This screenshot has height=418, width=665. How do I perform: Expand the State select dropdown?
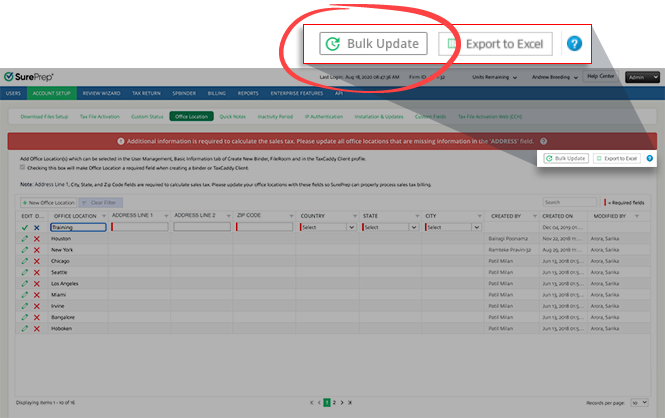pos(390,227)
